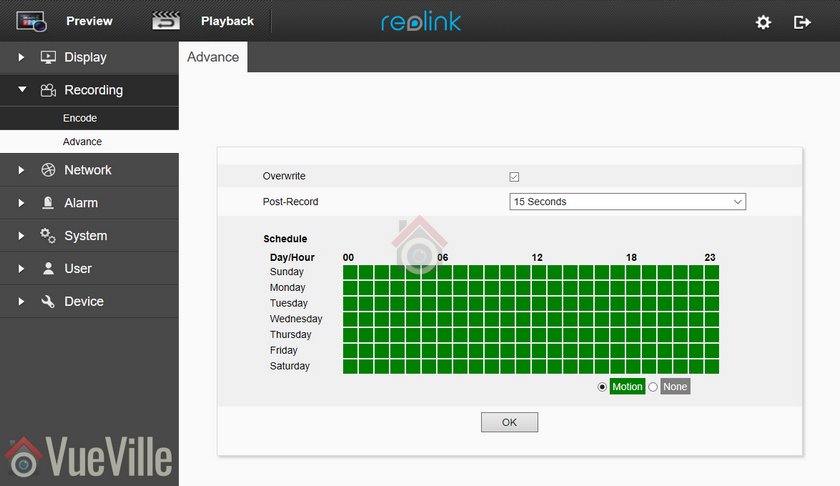Screen dimensions: 840x486
Task: Click the System menu label
Action: pos(86,236)
